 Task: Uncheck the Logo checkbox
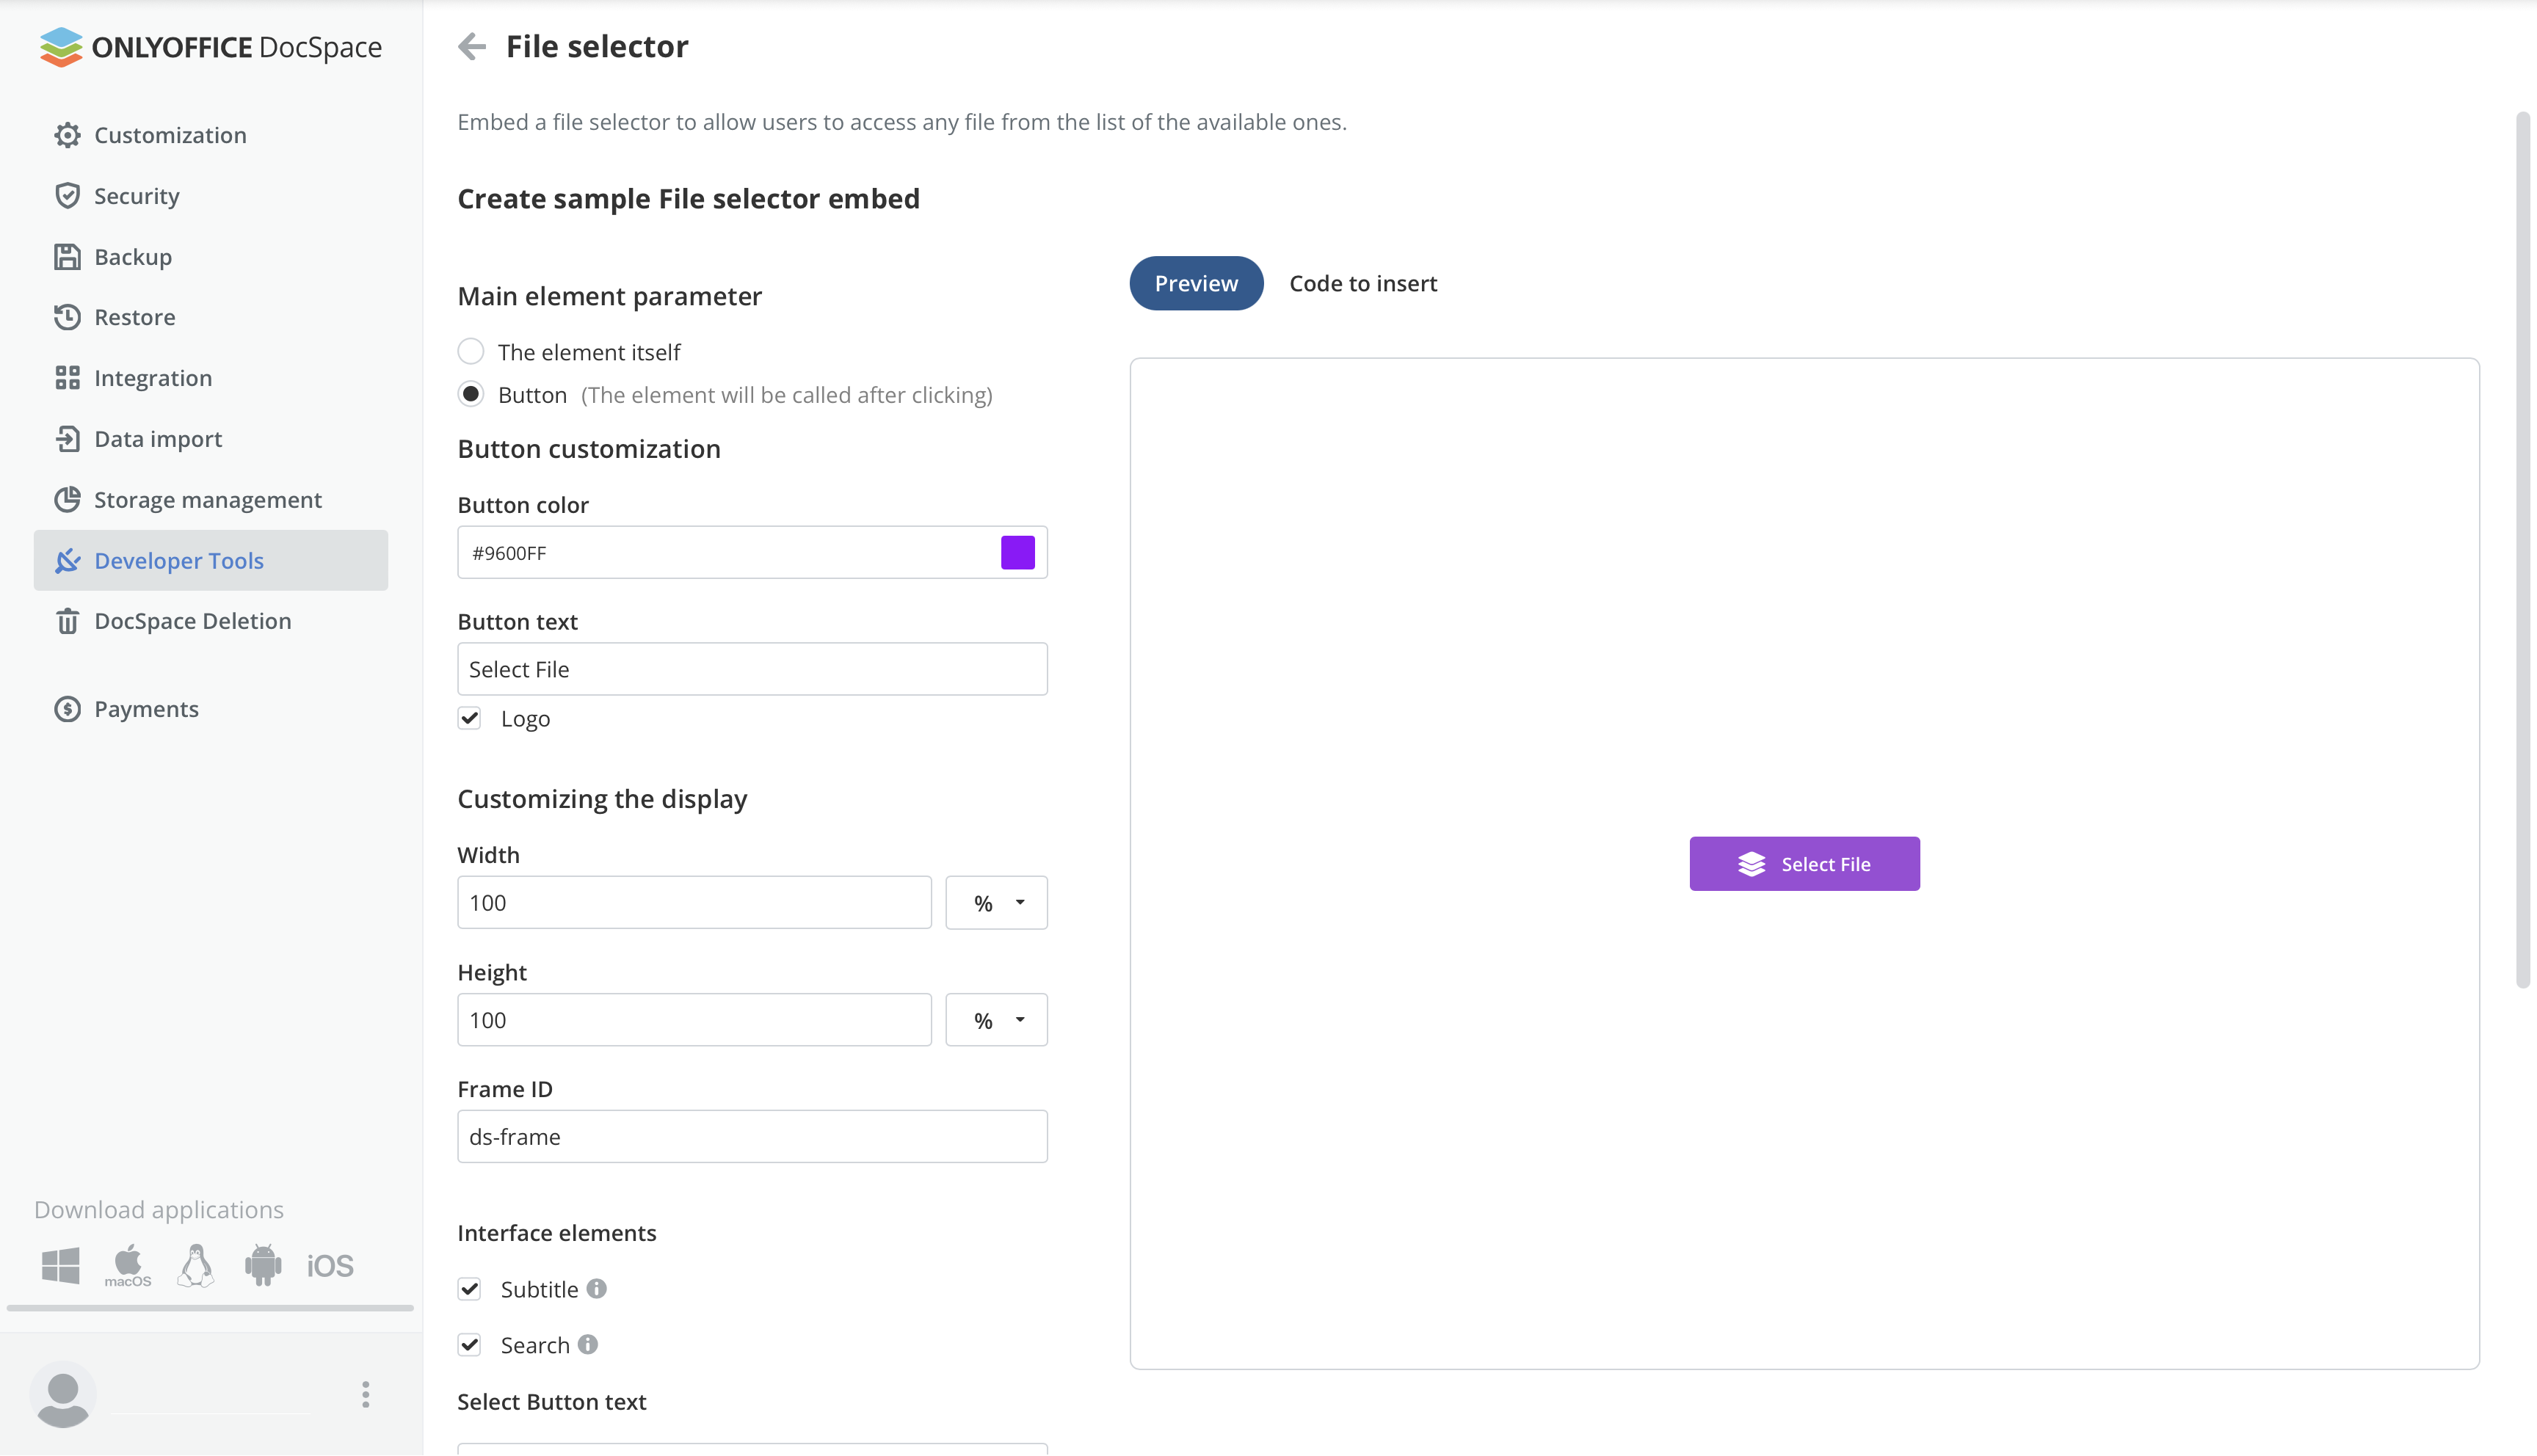tap(470, 718)
